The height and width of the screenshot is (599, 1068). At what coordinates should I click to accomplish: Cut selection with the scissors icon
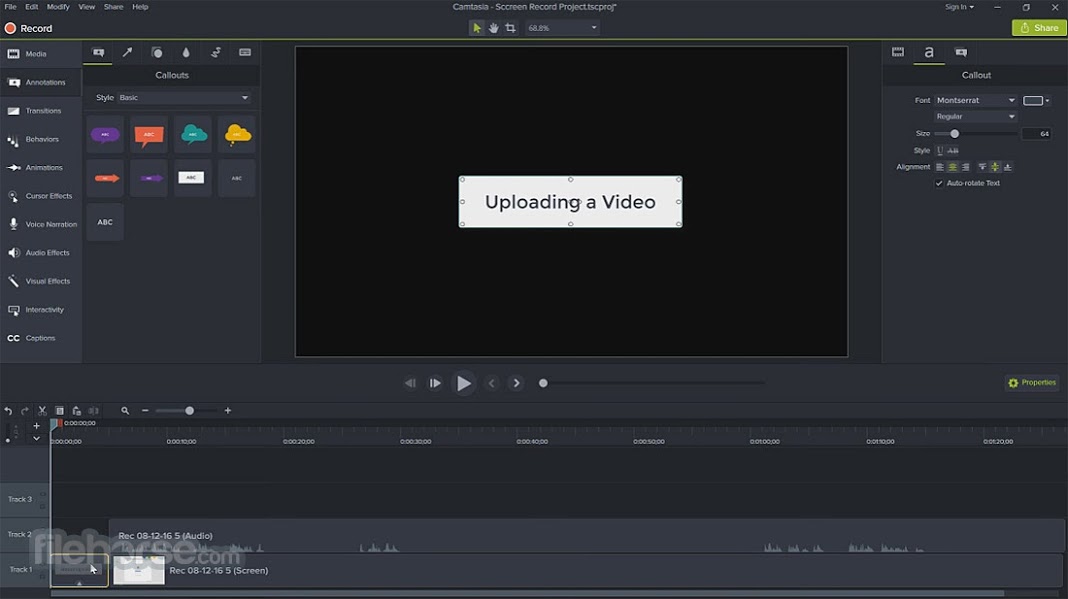pyautogui.click(x=42, y=411)
